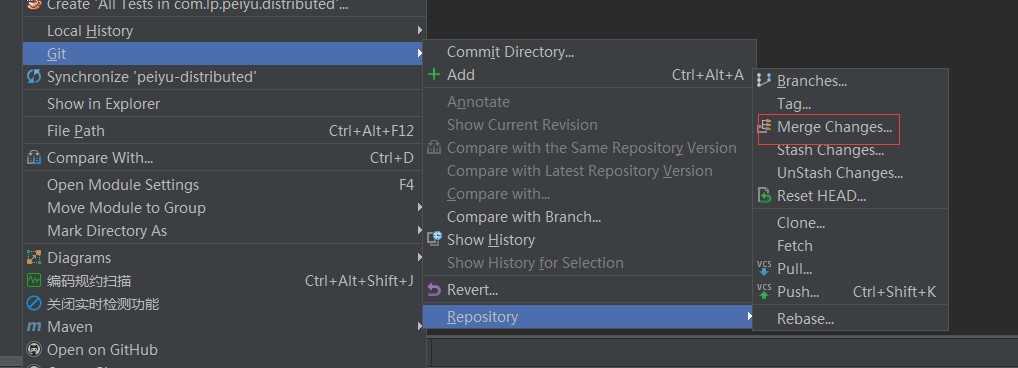Click the Branches icon in Repository submenu

pos(764,80)
